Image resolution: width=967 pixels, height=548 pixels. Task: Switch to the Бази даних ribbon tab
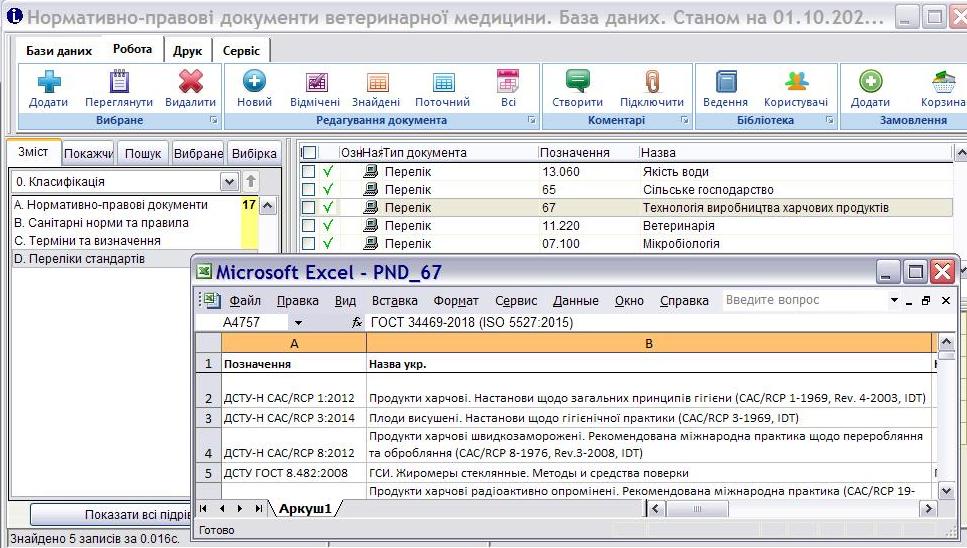coord(59,51)
